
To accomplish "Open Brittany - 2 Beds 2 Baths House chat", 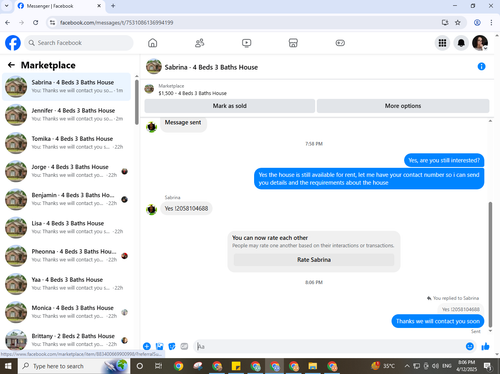I will [67, 340].
